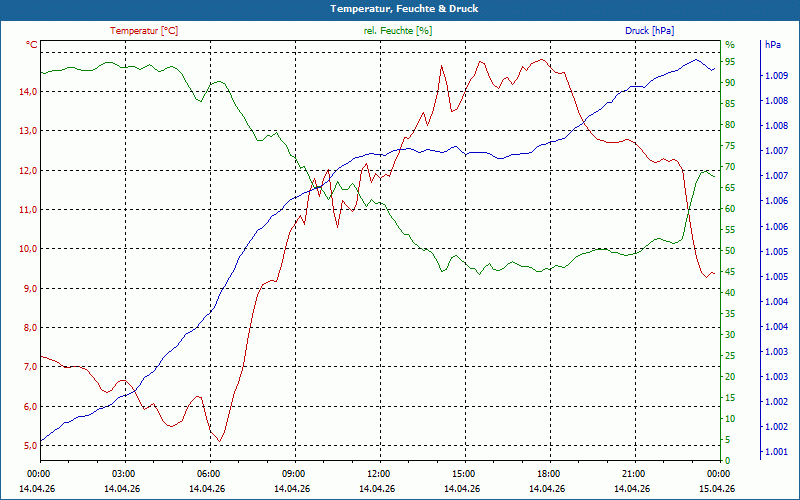Click the 12,0 temperature axis value
800x500 pixels.
click(x=29, y=170)
